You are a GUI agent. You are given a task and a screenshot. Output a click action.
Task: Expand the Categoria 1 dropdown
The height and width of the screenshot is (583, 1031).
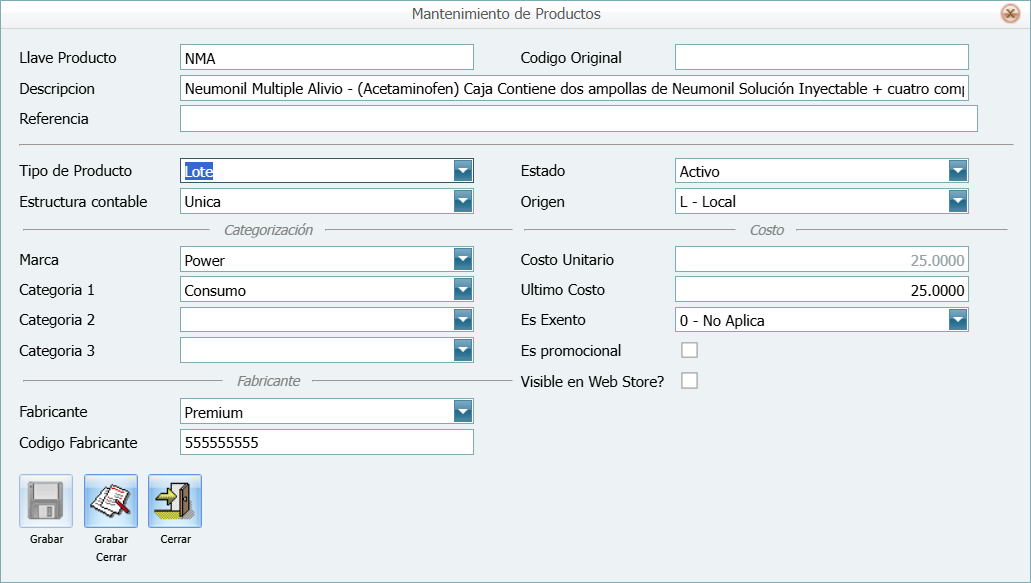(462, 290)
